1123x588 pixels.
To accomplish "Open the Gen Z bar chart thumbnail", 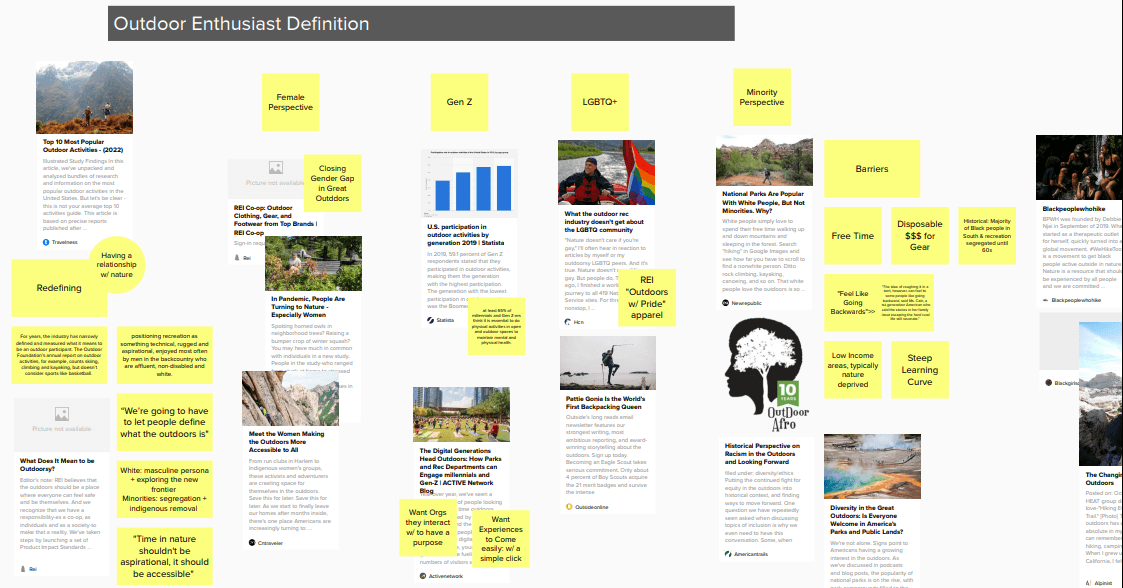I will 469,183.
